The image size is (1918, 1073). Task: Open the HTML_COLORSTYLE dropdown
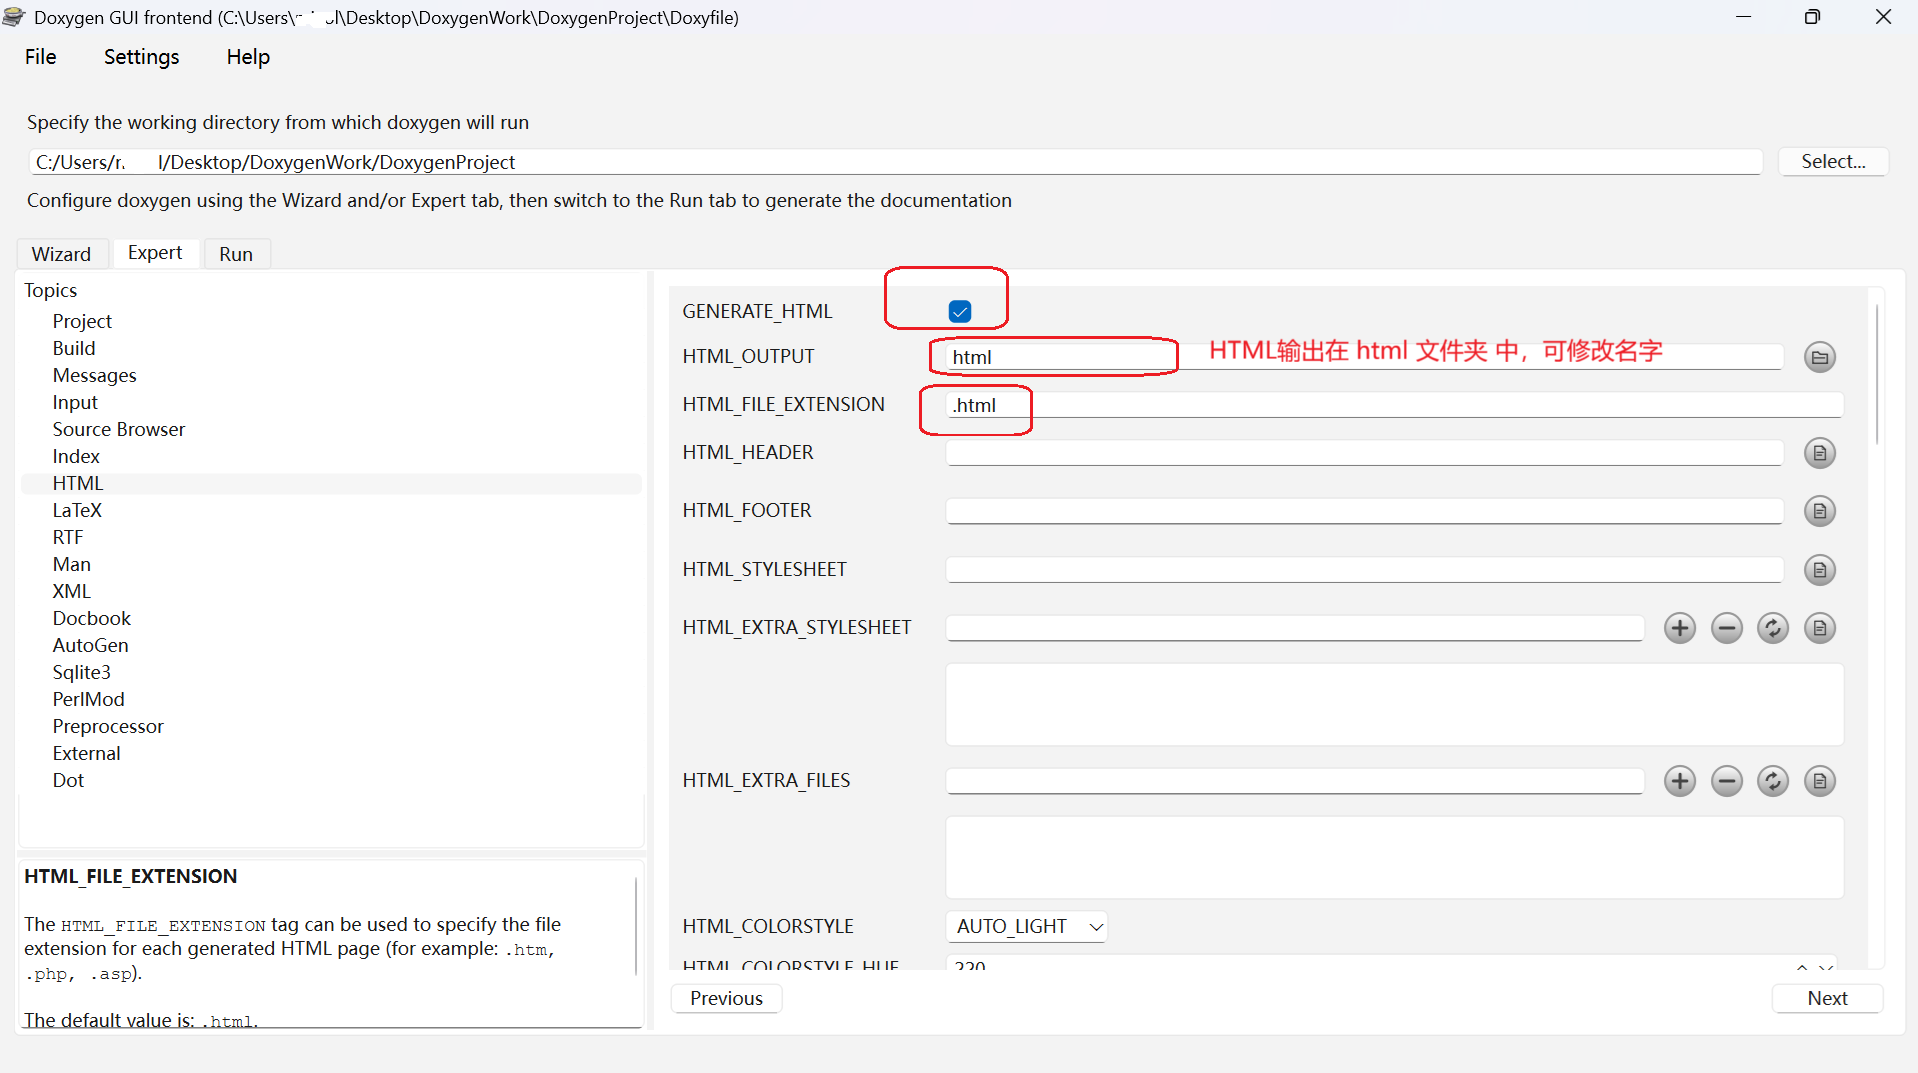tap(1026, 926)
